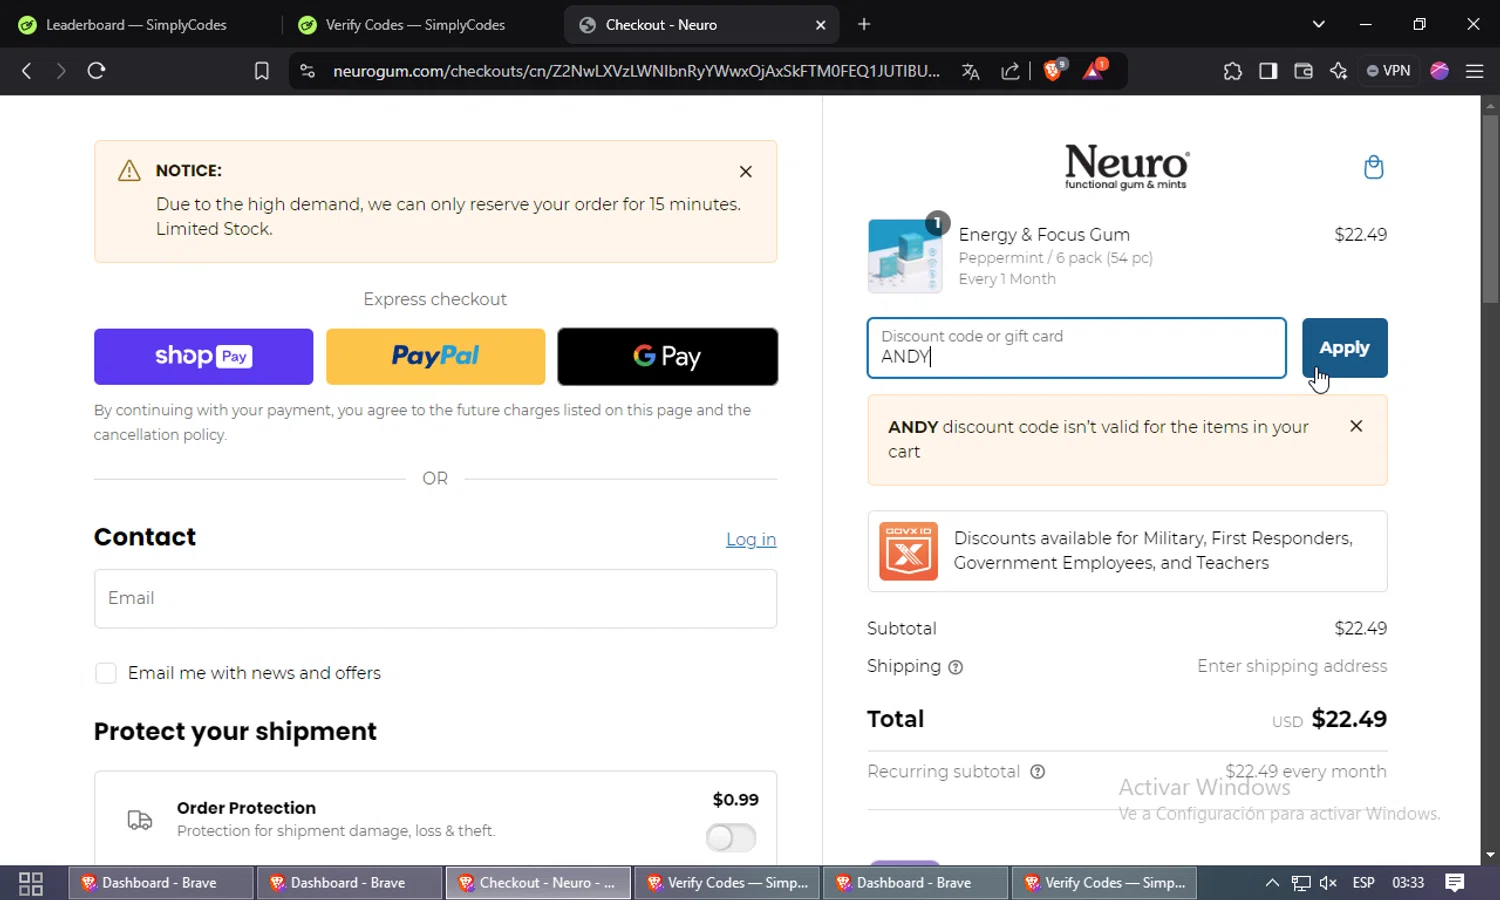Open the translate page icon
The height and width of the screenshot is (900, 1500).
[970, 71]
